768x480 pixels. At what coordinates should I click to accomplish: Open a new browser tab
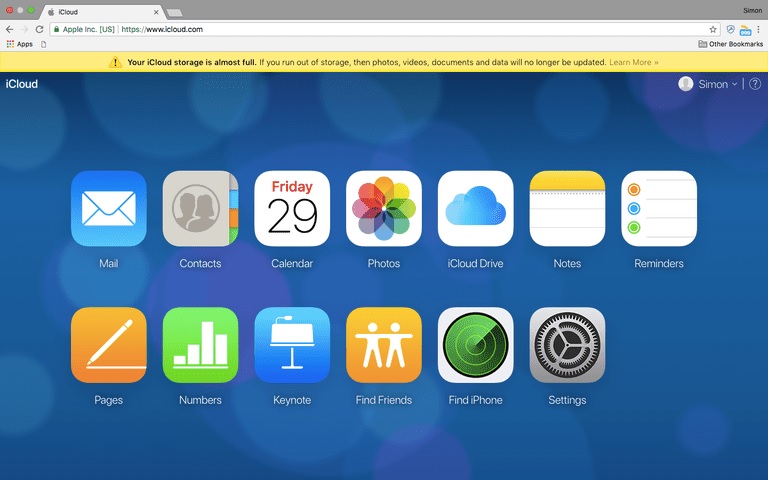(x=174, y=13)
